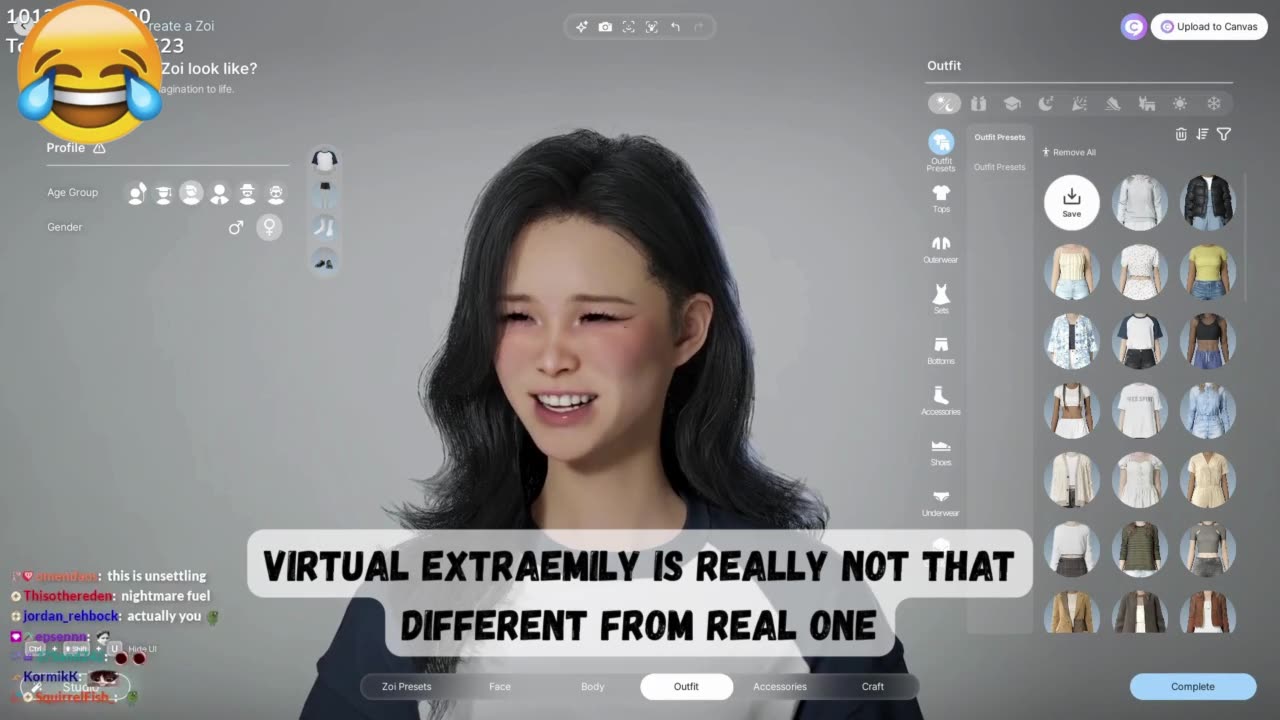Viewport: 1280px width, 720px height.
Task: Switch to Craft tab
Action: (873, 687)
